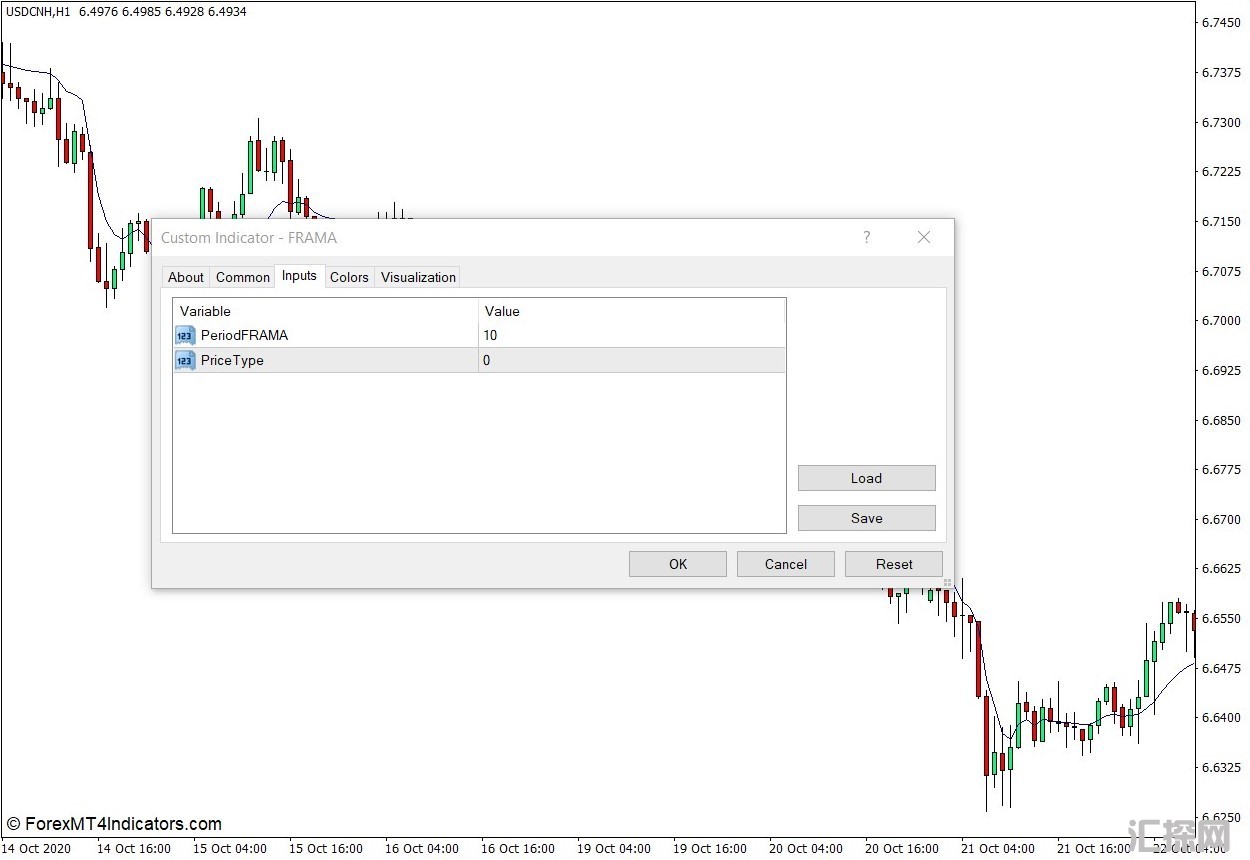Click the Load button
The height and width of the screenshot is (860, 1250).
(866, 478)
